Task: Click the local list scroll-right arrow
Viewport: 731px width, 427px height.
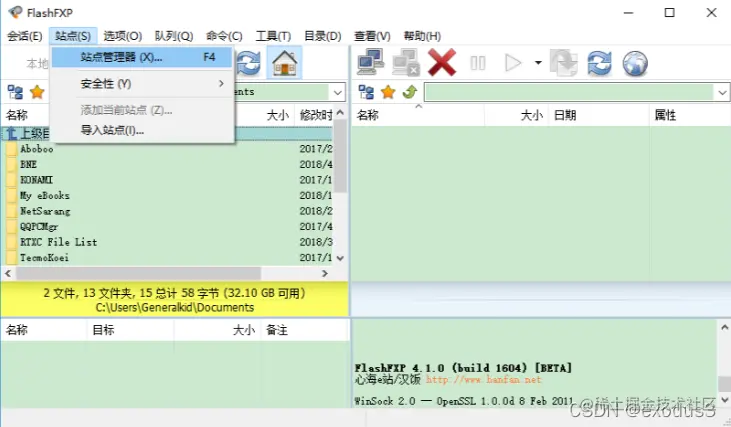Action: (x=325, y=274)
